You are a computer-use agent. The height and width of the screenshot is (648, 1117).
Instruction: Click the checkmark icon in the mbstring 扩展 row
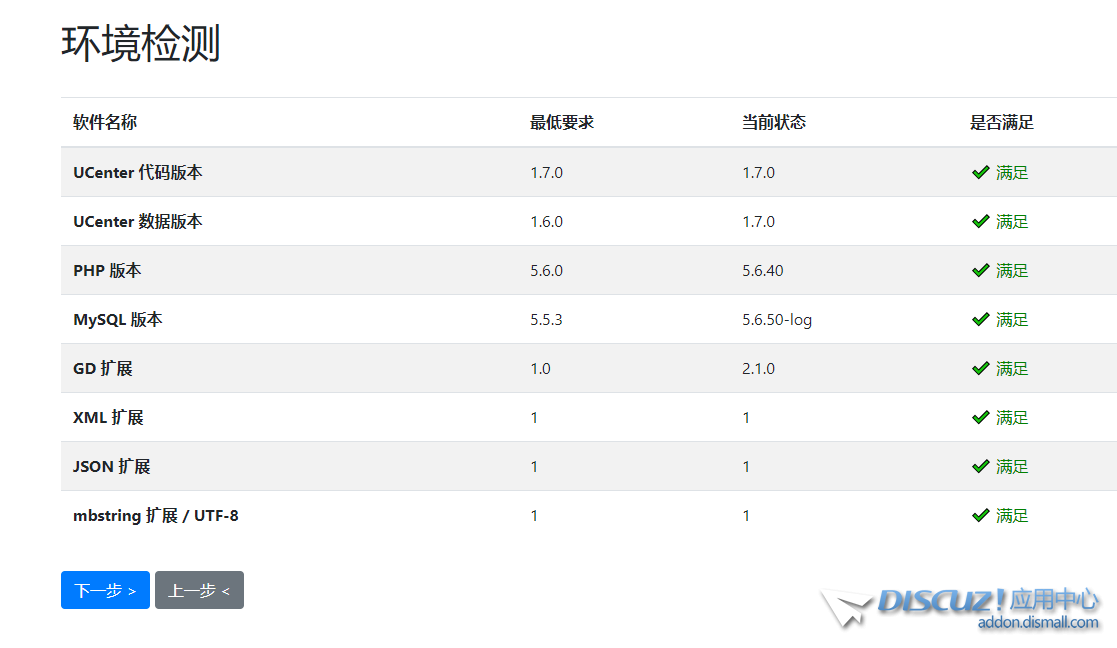click(x=981, y=516)
